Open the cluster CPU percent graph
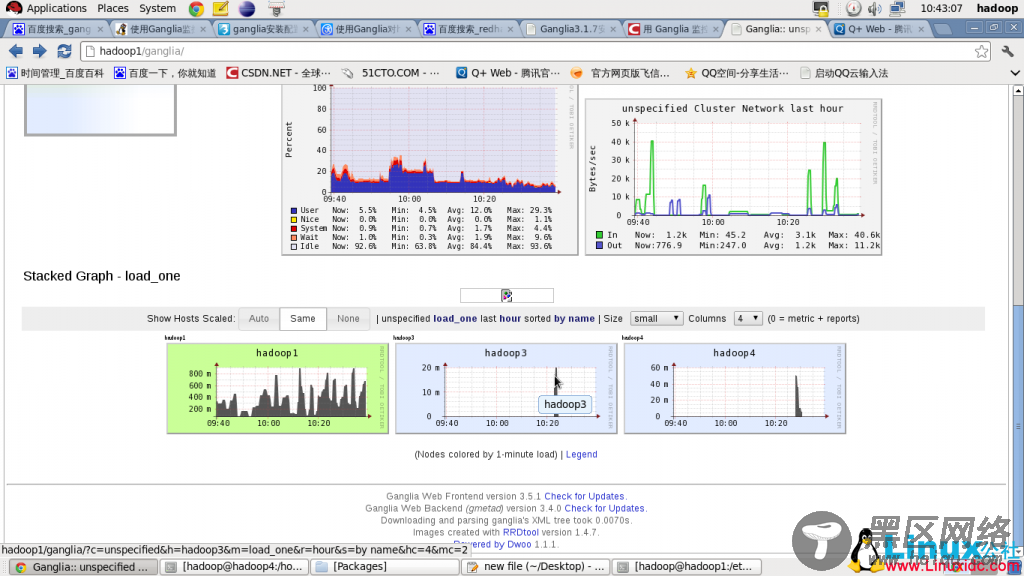The image size is (1024, 576). [430, 170]
